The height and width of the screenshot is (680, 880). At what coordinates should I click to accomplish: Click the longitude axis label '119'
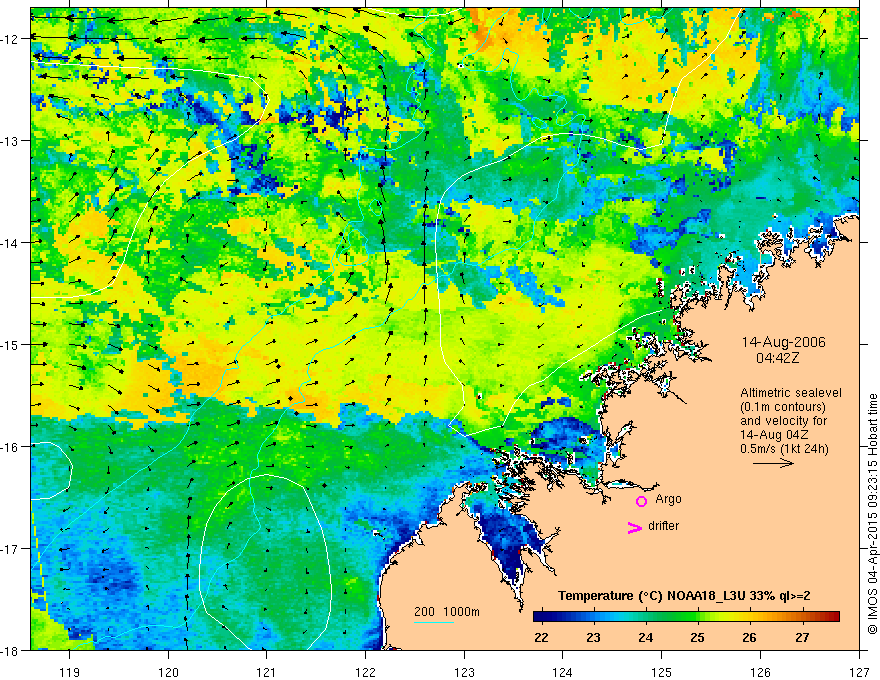70,672
